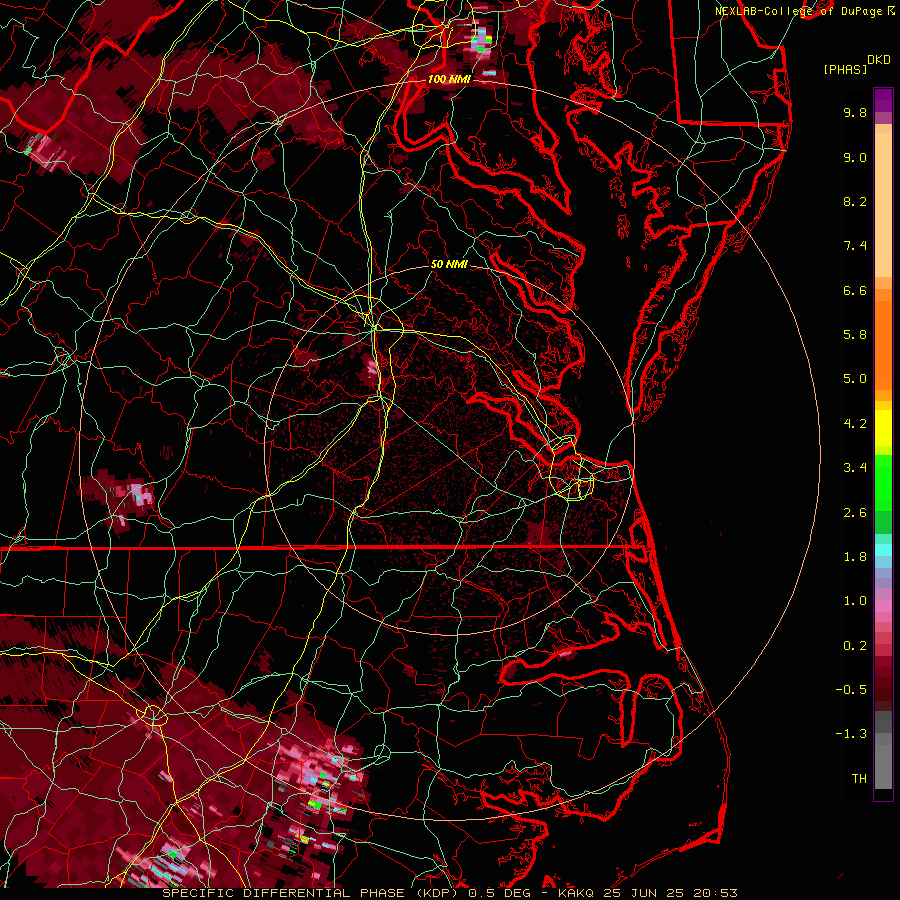Select the 0.2 scale value
The width and height of the screenshot is (900, 900).
(x=855, y=646)
